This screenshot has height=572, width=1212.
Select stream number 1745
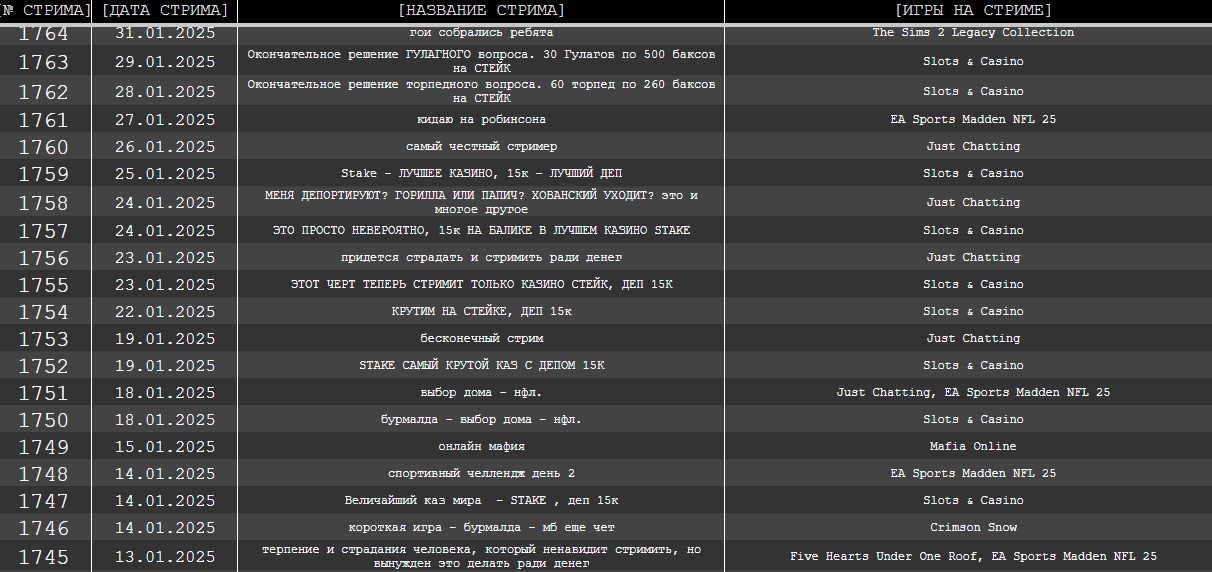point(44,557)
